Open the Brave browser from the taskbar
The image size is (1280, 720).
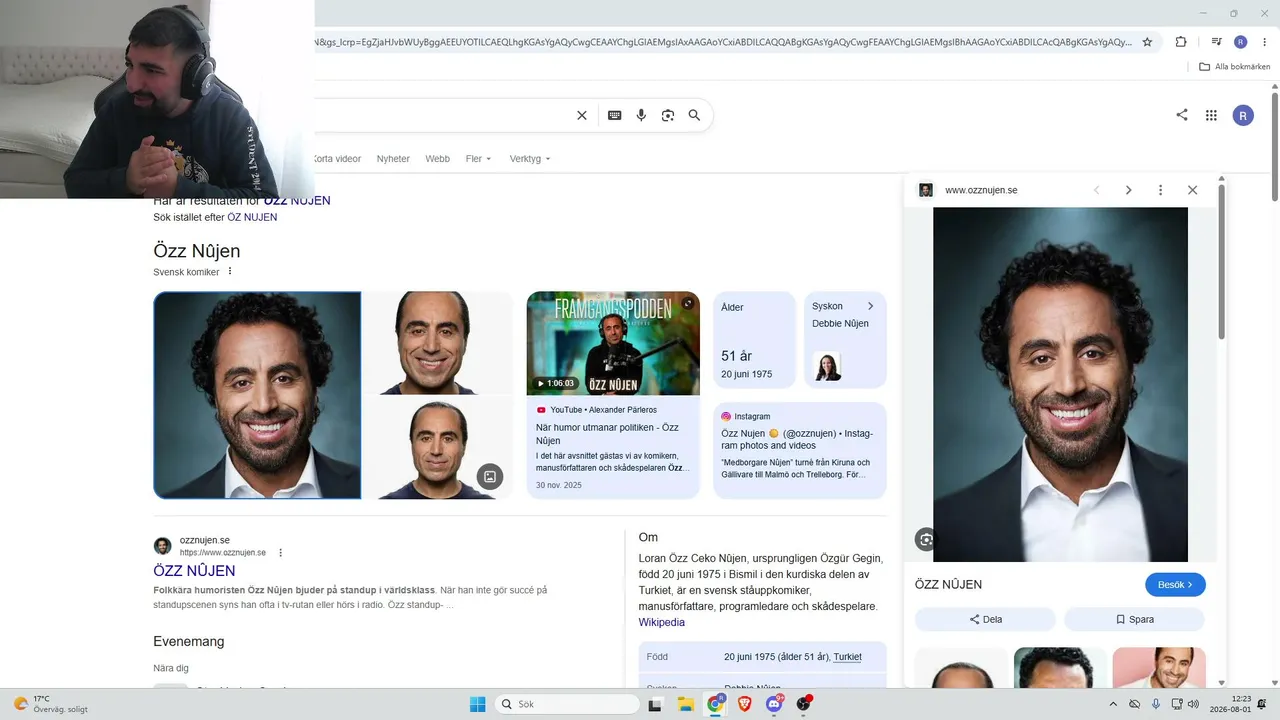(x=745, y=704)
